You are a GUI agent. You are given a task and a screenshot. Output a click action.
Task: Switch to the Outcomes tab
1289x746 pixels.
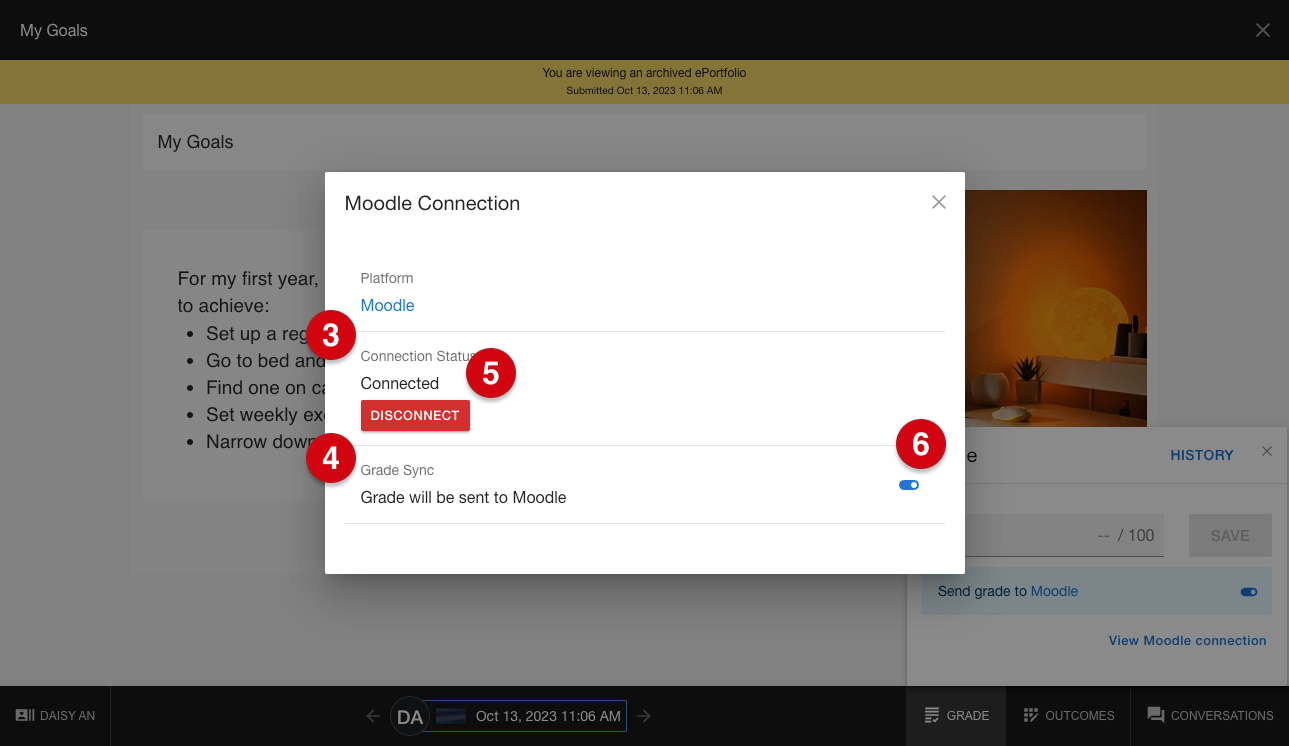pos(1068,716)
